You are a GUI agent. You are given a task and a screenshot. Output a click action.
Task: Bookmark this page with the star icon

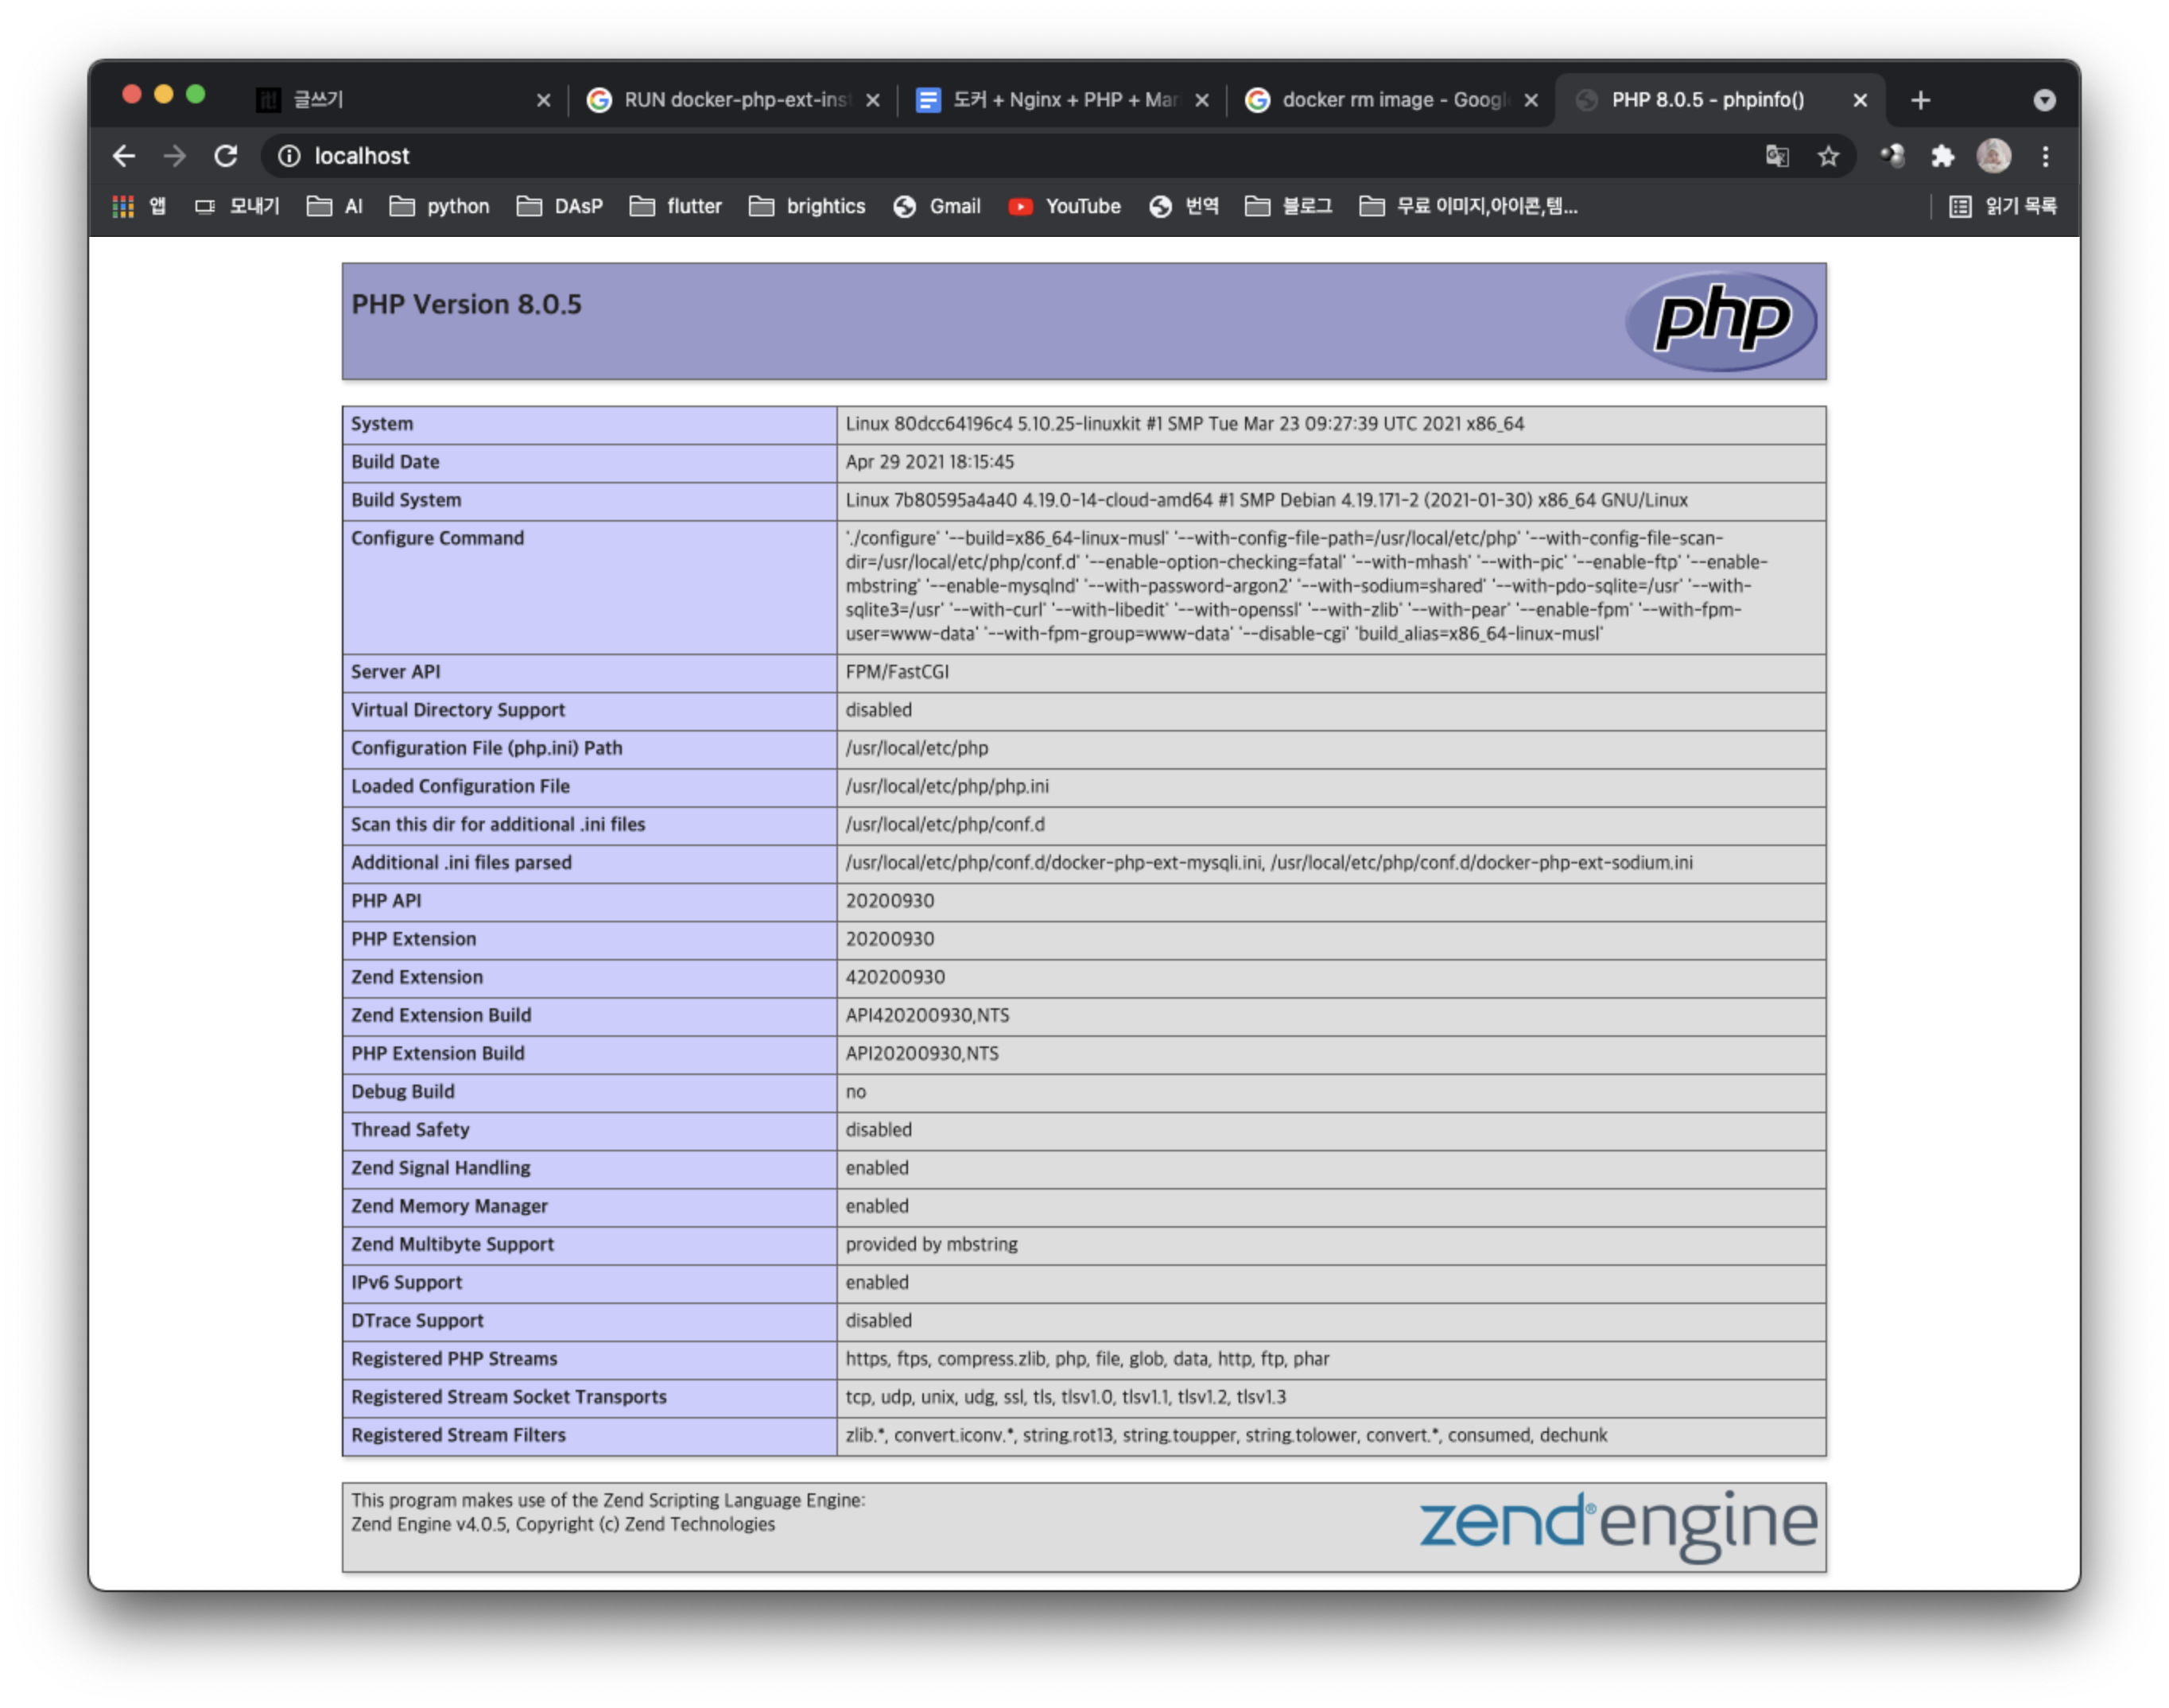coord(1828,156)
